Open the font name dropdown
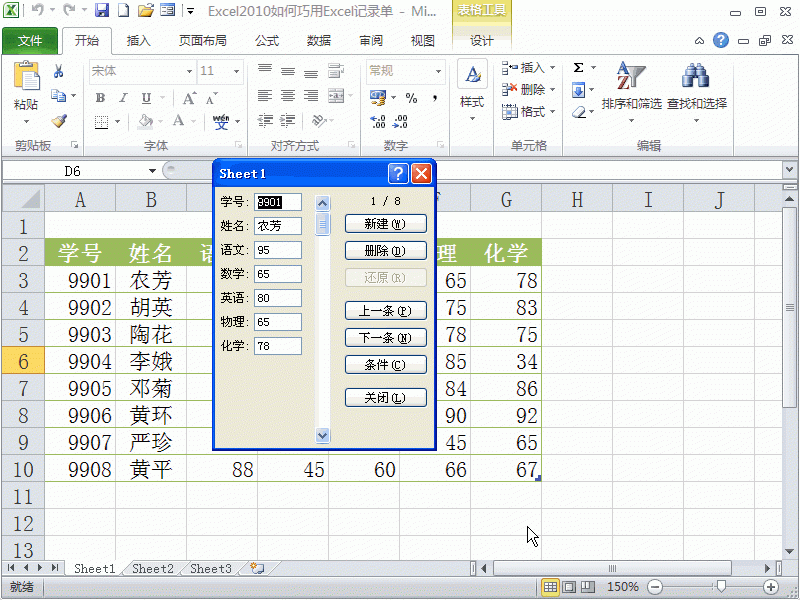 188,71
